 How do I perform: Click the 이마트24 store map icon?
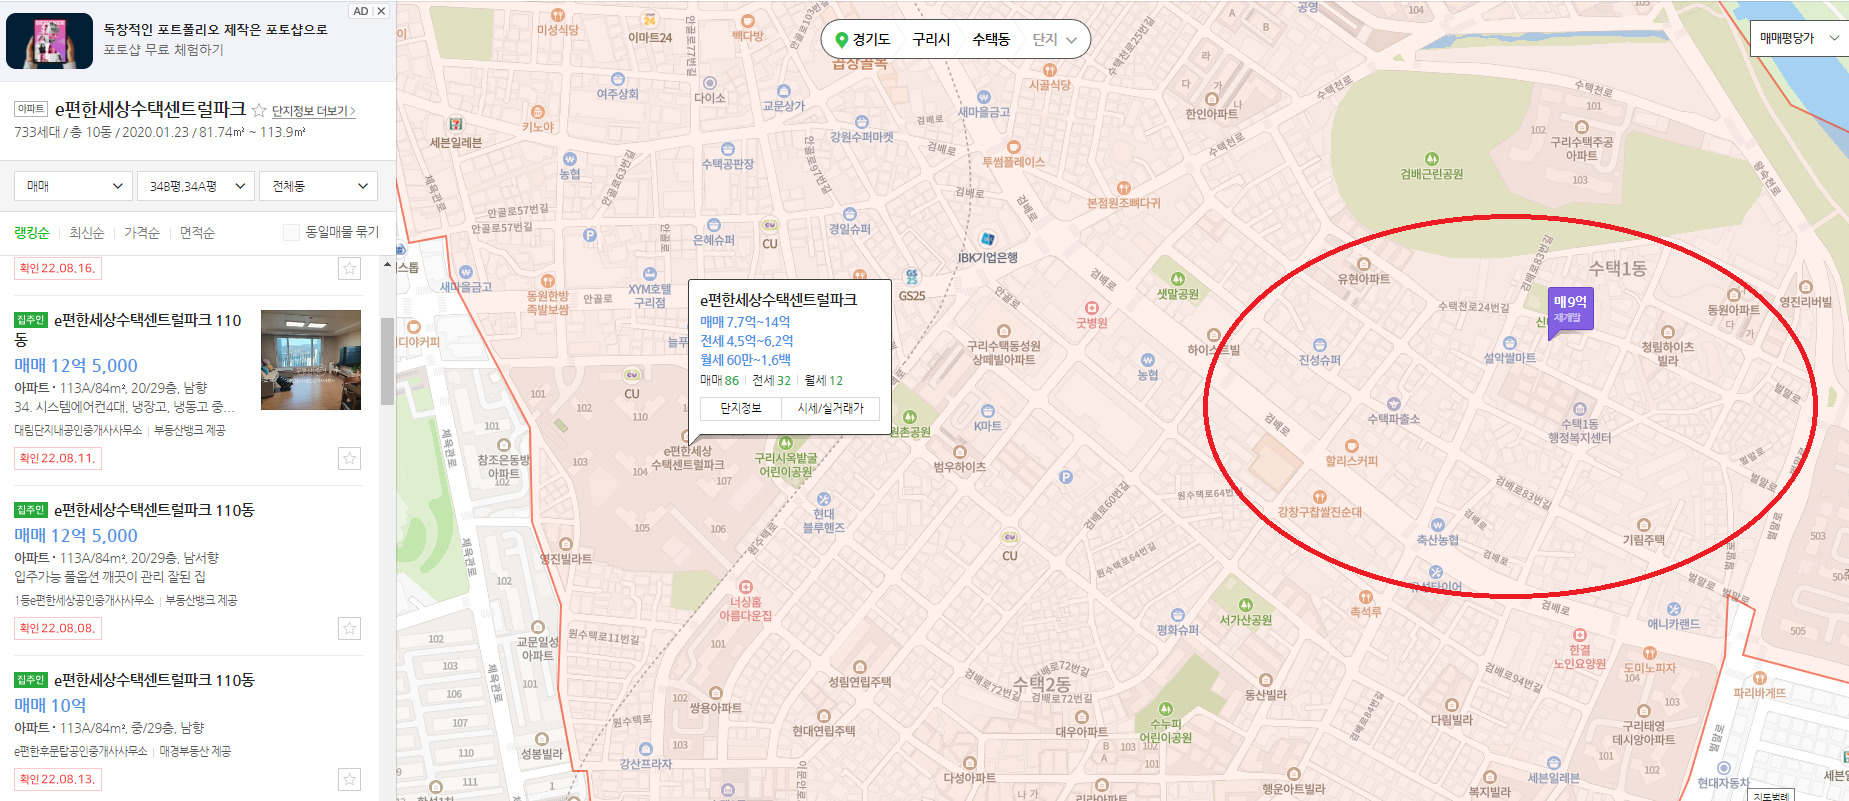click(x=650, y=20)
